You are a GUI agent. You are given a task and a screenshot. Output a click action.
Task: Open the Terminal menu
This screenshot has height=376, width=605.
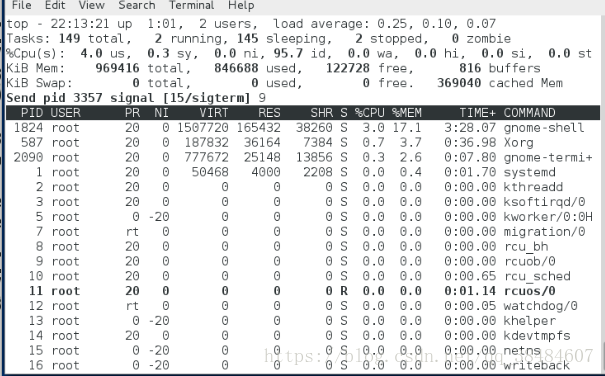[x=191, y=5]
